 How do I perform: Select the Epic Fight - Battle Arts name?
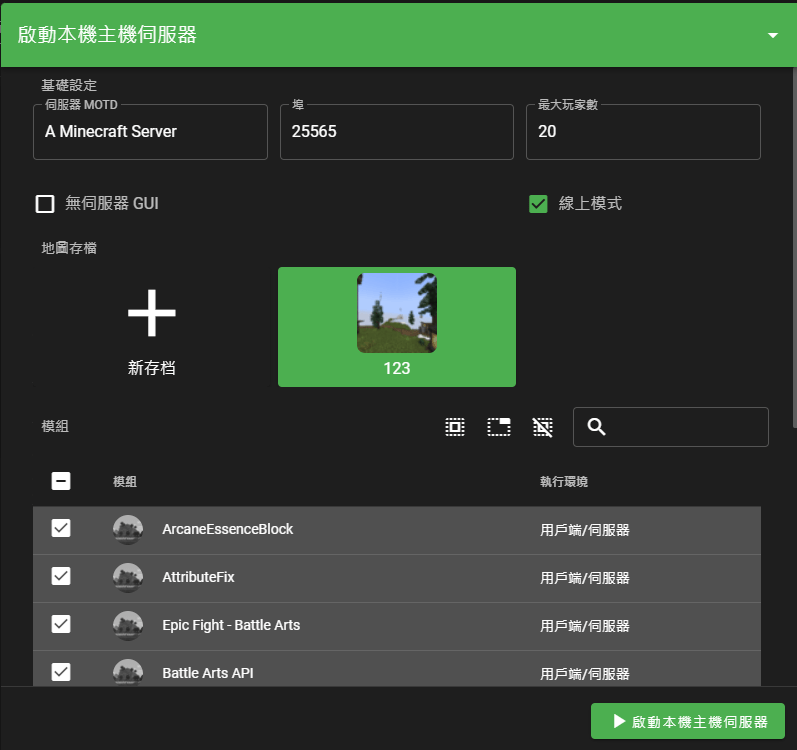tap(231, 625)
